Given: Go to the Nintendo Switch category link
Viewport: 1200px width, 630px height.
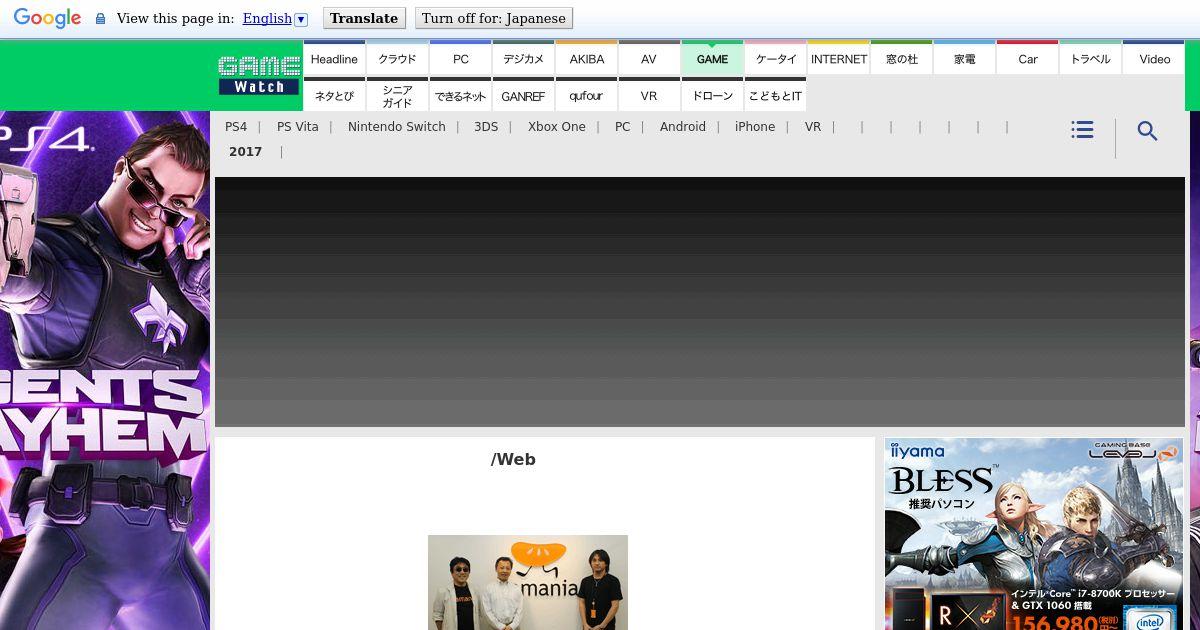Looking at the screenshot, I should (397, 127).
